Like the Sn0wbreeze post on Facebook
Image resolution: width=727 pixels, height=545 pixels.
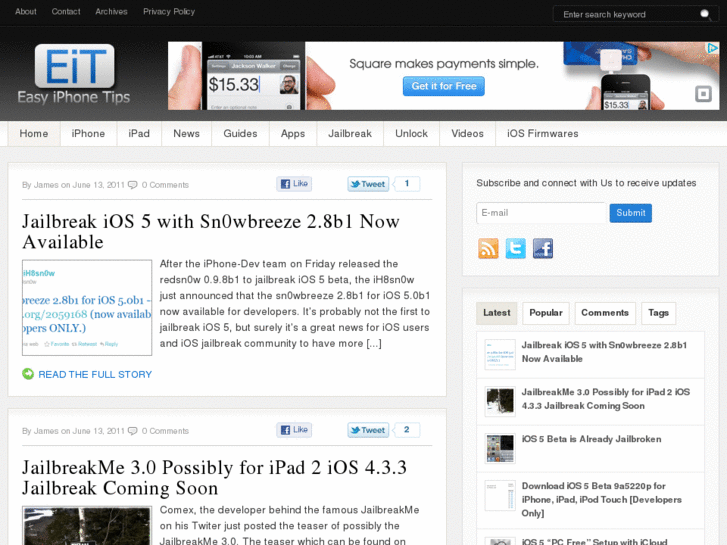coord(294,184)
